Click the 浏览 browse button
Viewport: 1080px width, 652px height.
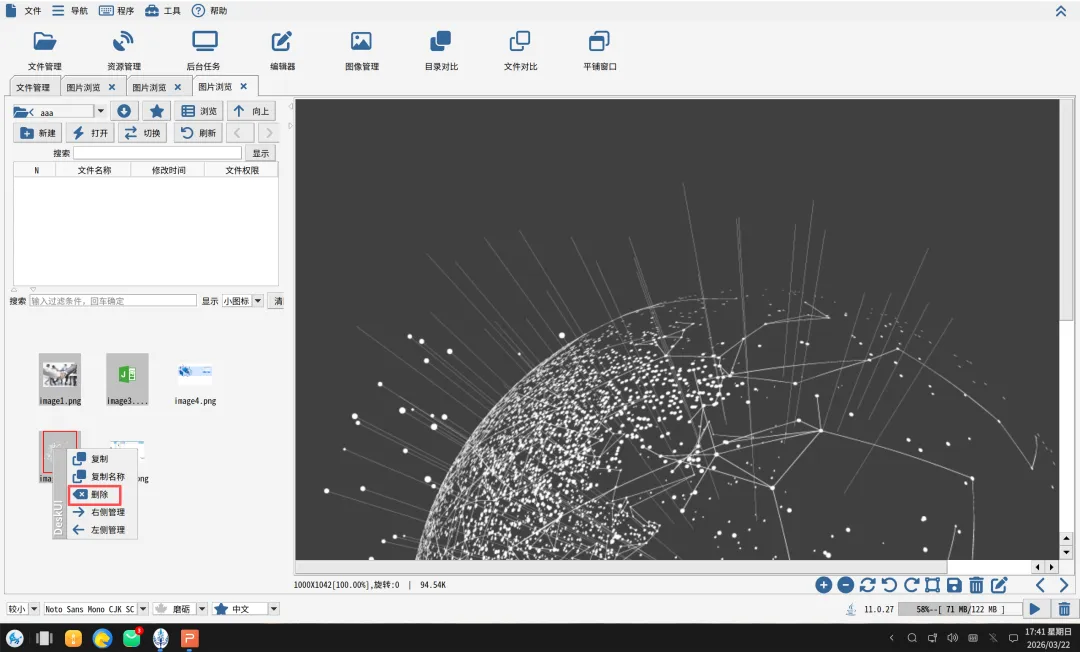click(x=198, y=111)
